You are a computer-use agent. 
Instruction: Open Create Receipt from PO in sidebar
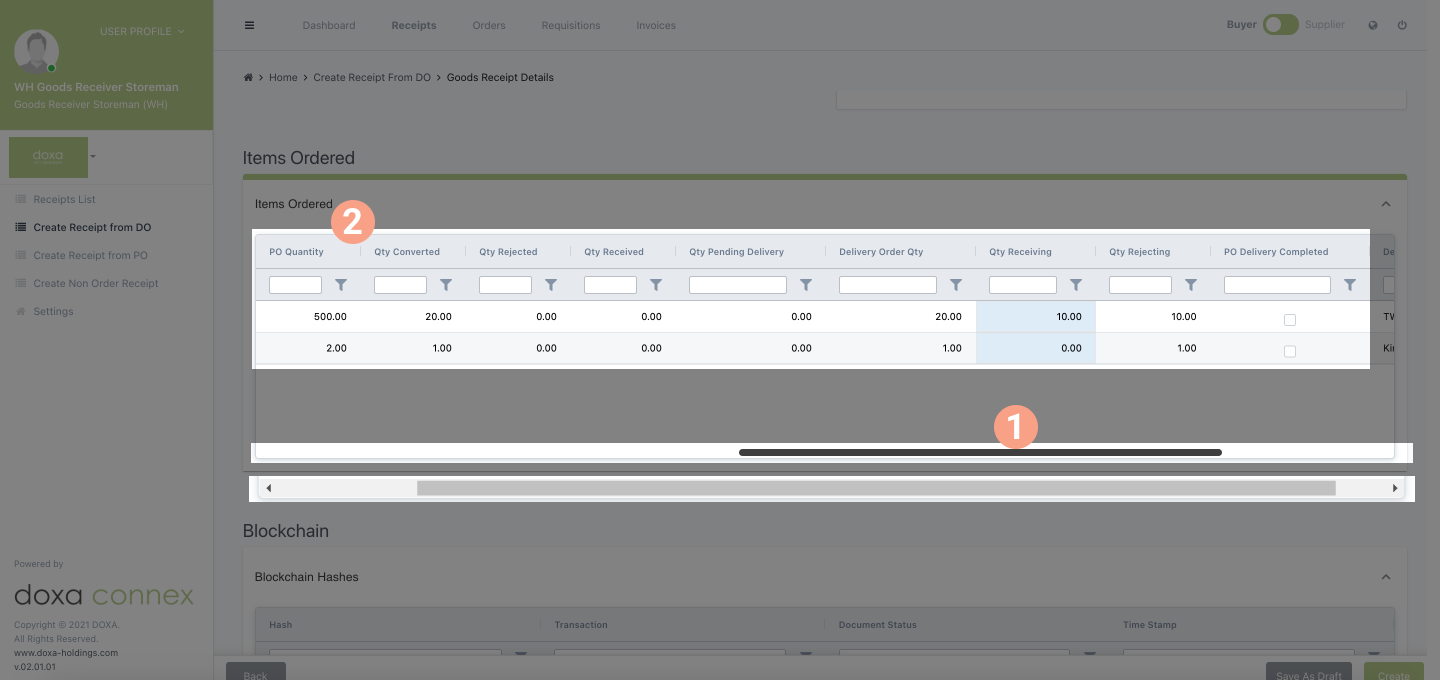90,255
